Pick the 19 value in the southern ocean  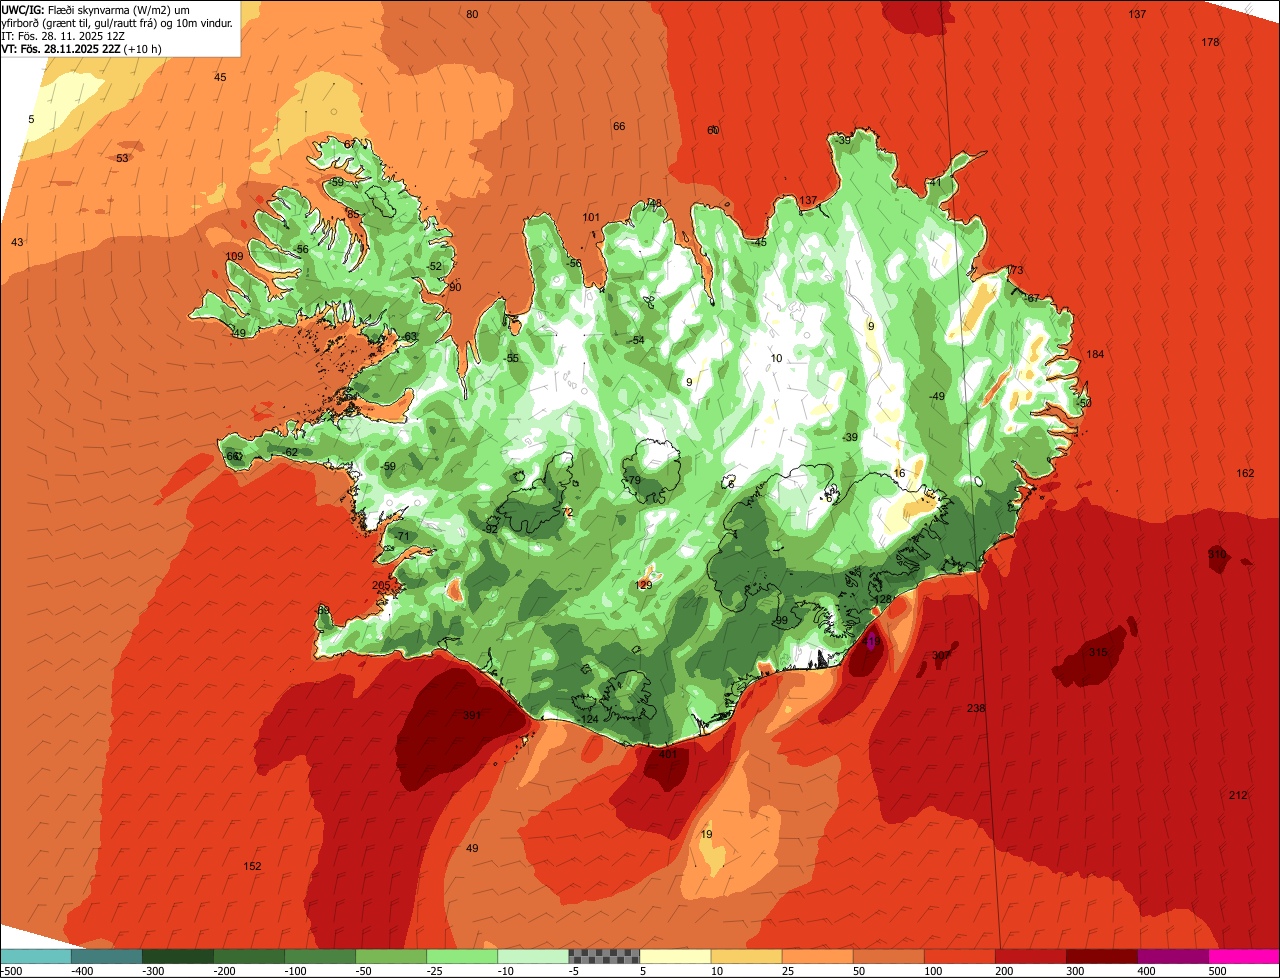[707, 834]
